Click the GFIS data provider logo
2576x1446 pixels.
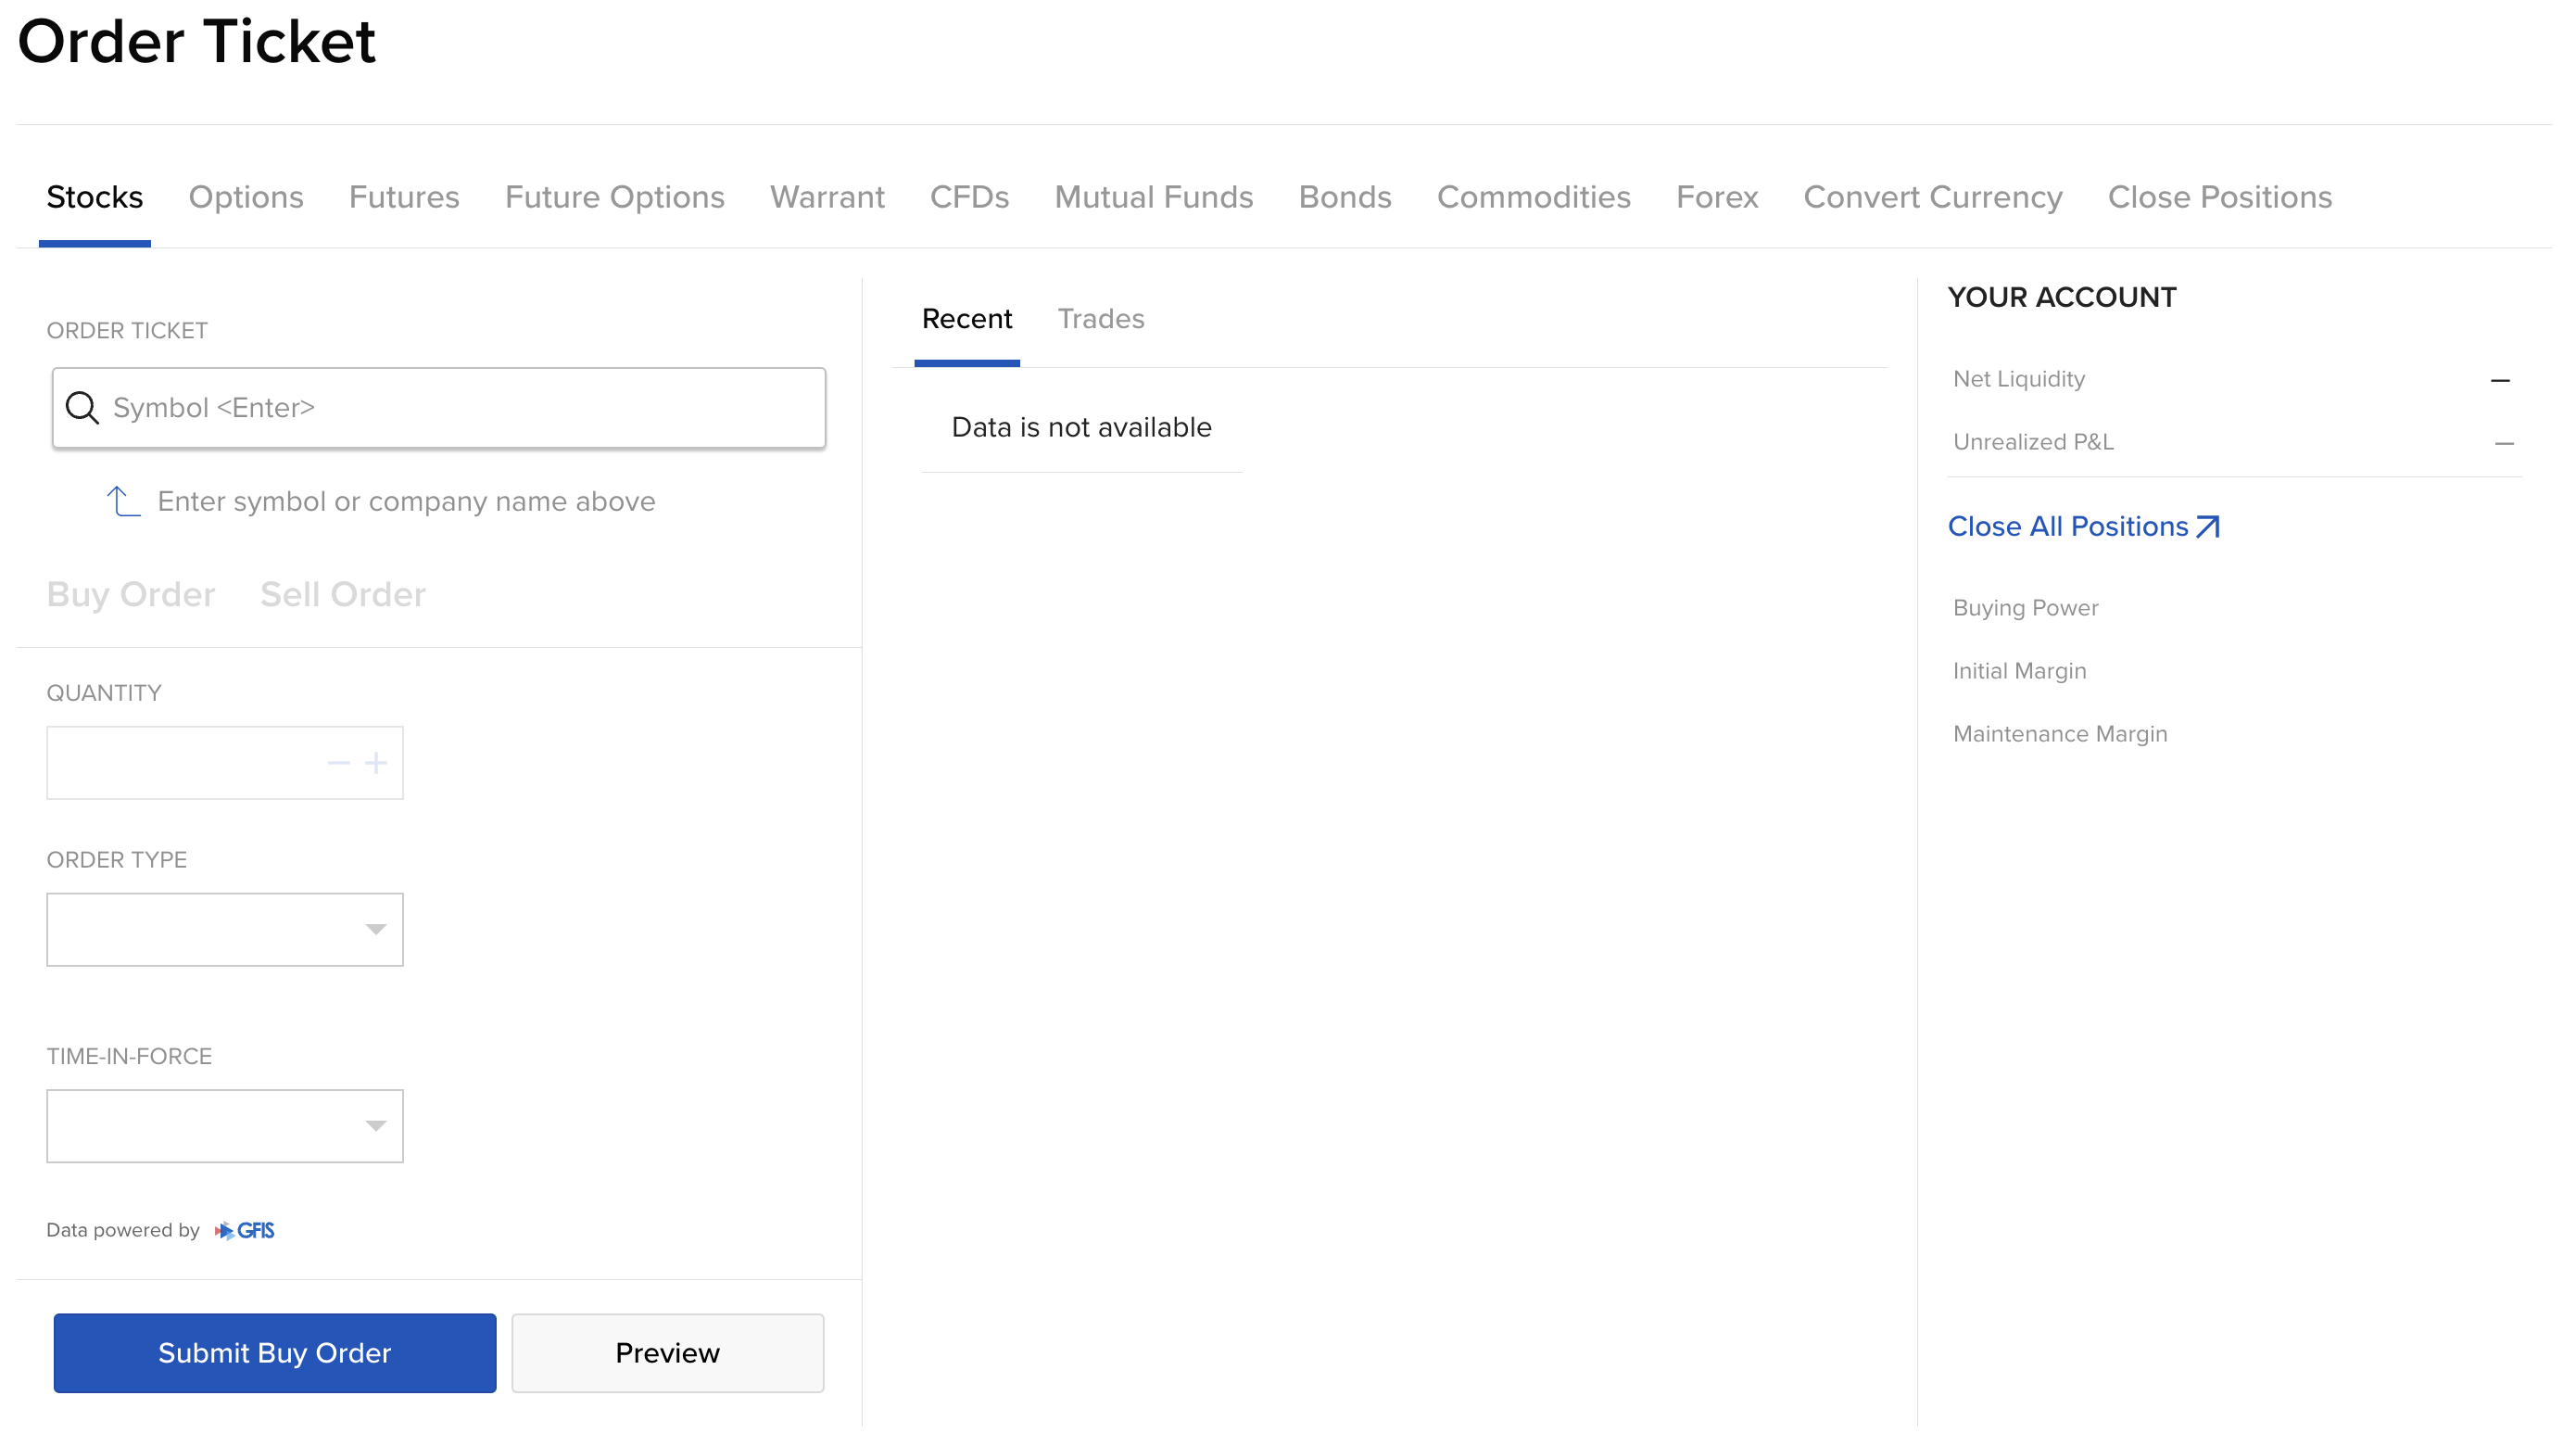(245, 1230)
